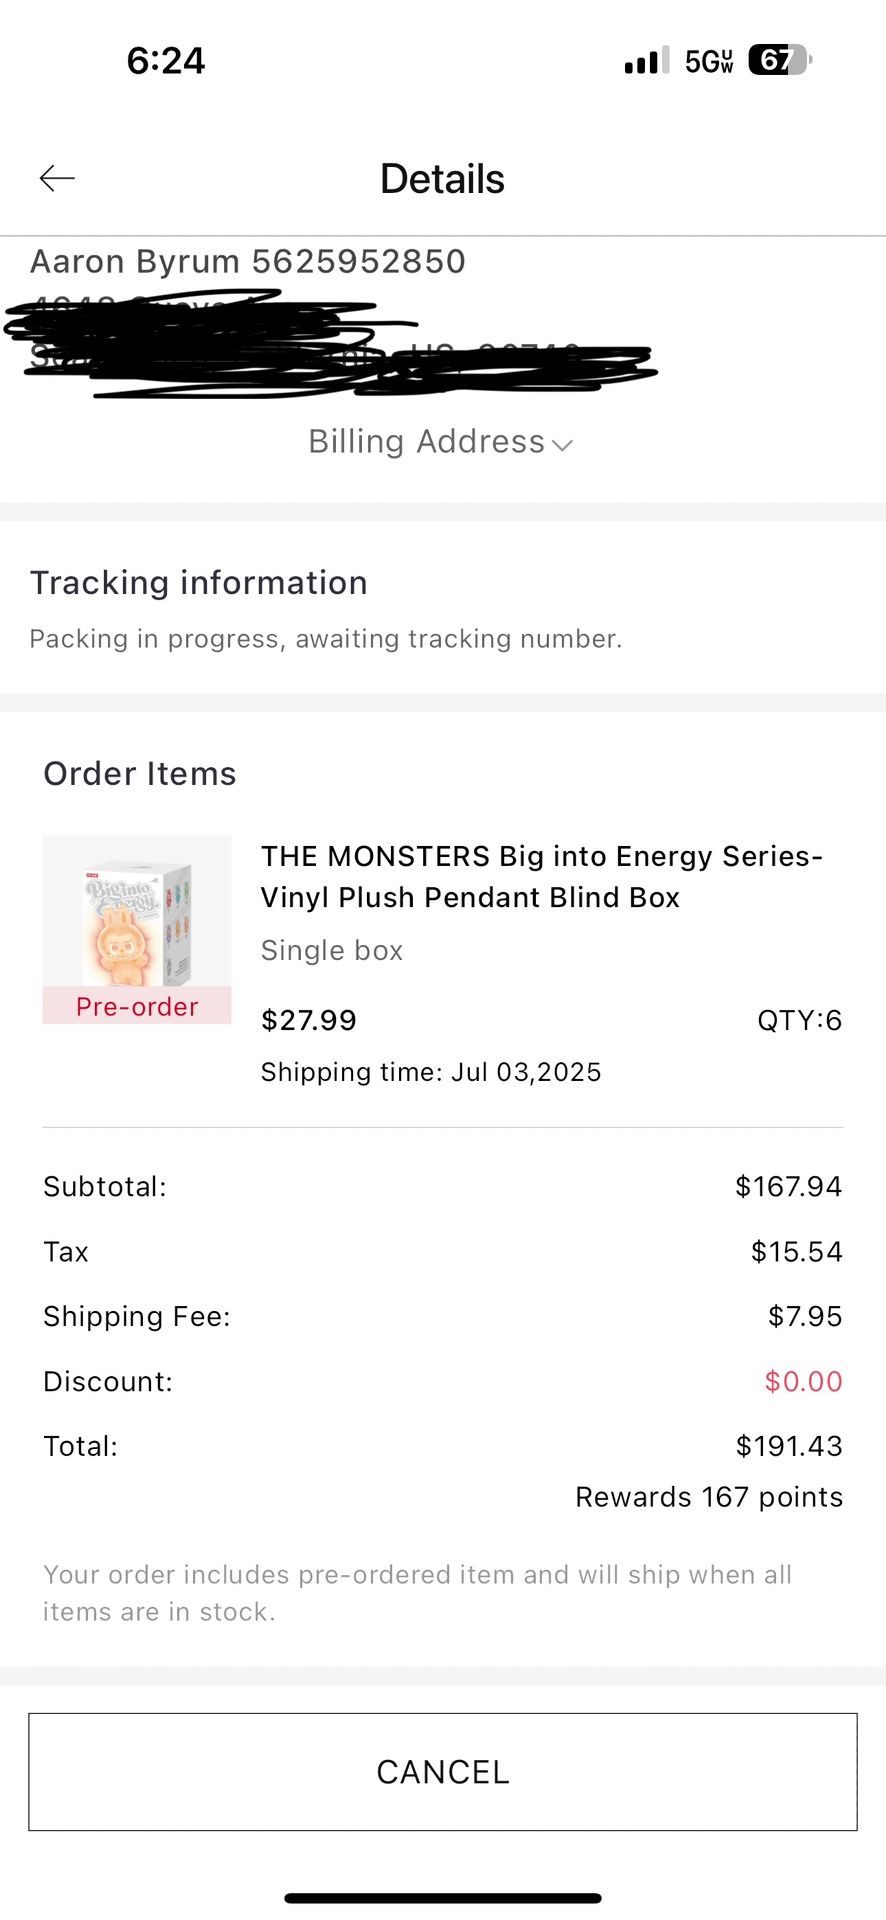
Task: Tap the battery level indicator
Action: 780,60
